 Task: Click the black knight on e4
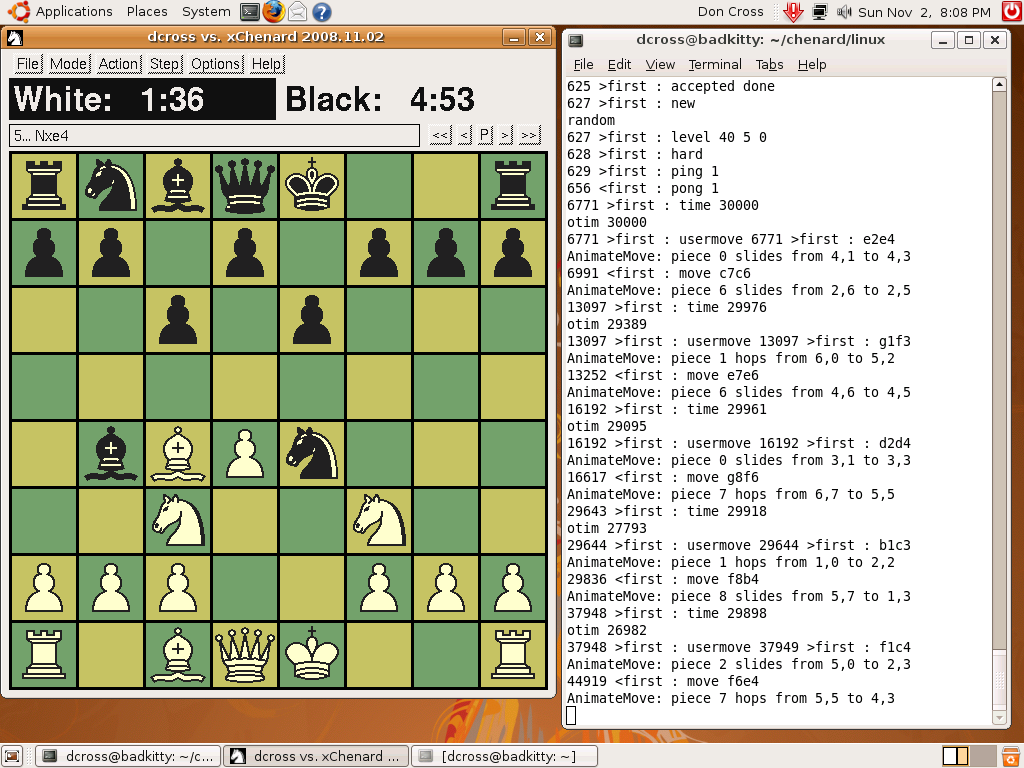312,453
